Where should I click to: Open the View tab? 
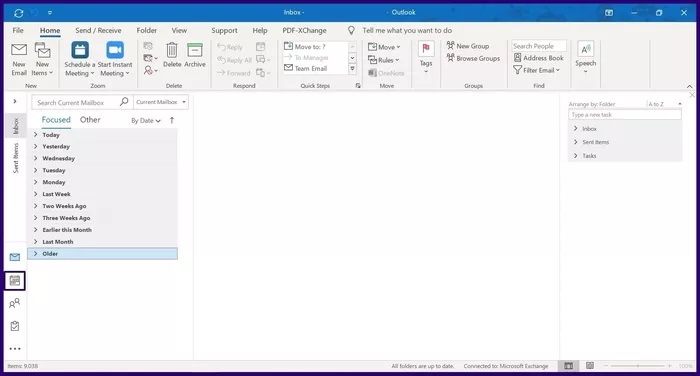click(179, 30)
